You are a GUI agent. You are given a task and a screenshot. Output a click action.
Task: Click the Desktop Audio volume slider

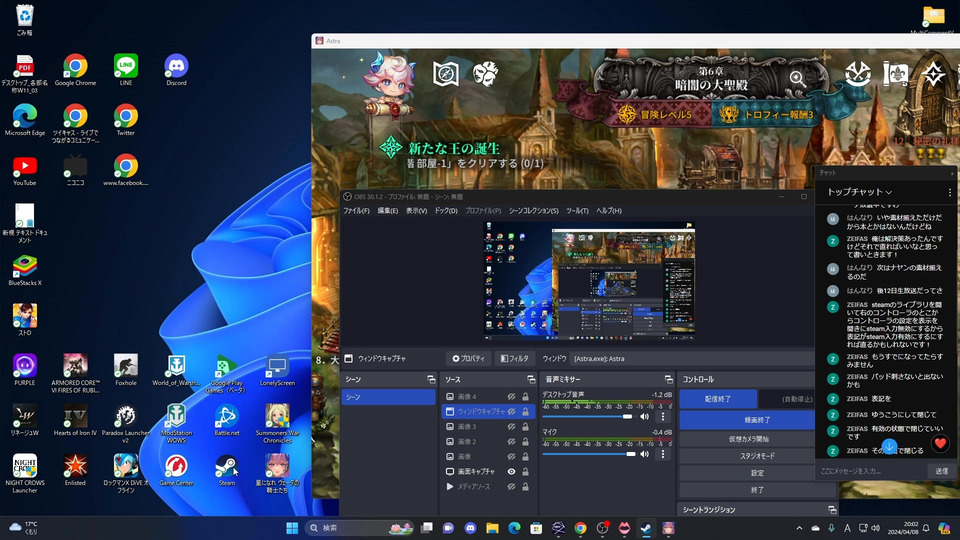588,416
